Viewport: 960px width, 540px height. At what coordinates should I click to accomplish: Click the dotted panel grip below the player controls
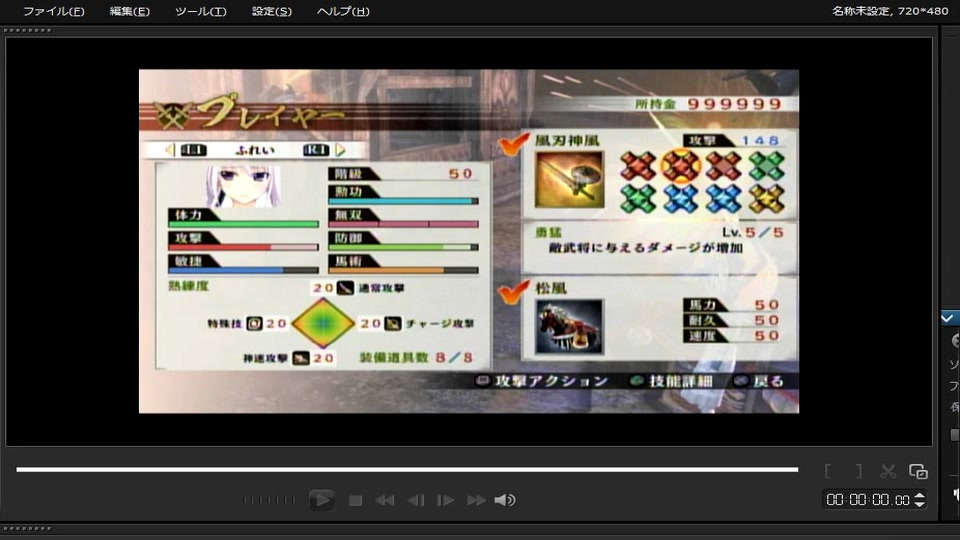[x=28, y=528]
